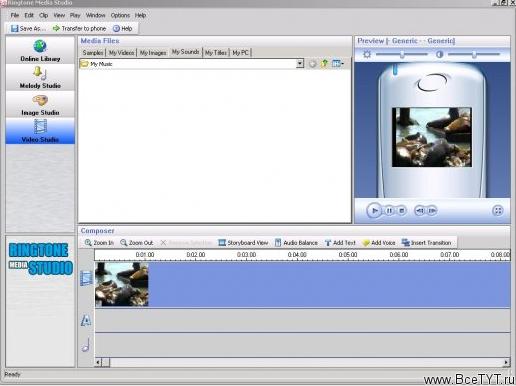Click the phone preview video thumbnail
This screenshot has height=386, width=516.
(432, 137)
